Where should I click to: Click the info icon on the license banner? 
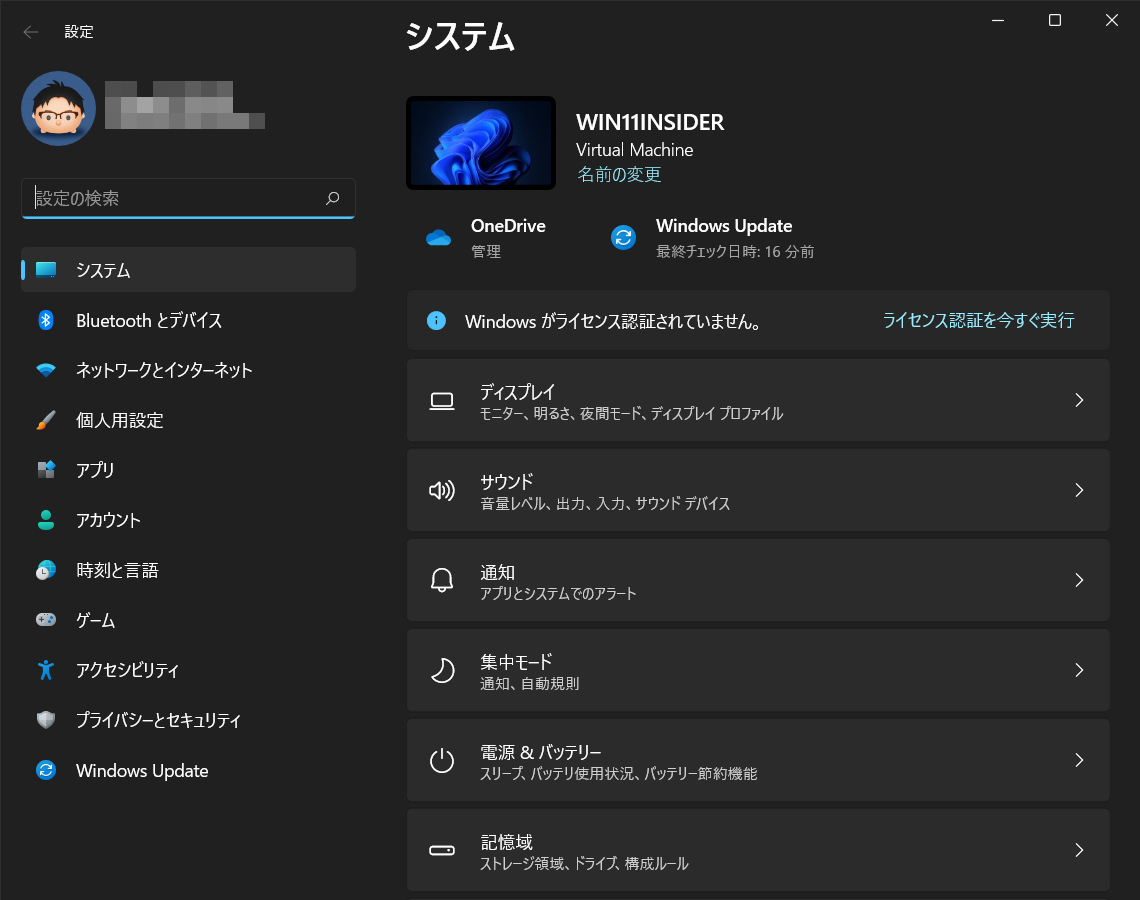point(436,321)
